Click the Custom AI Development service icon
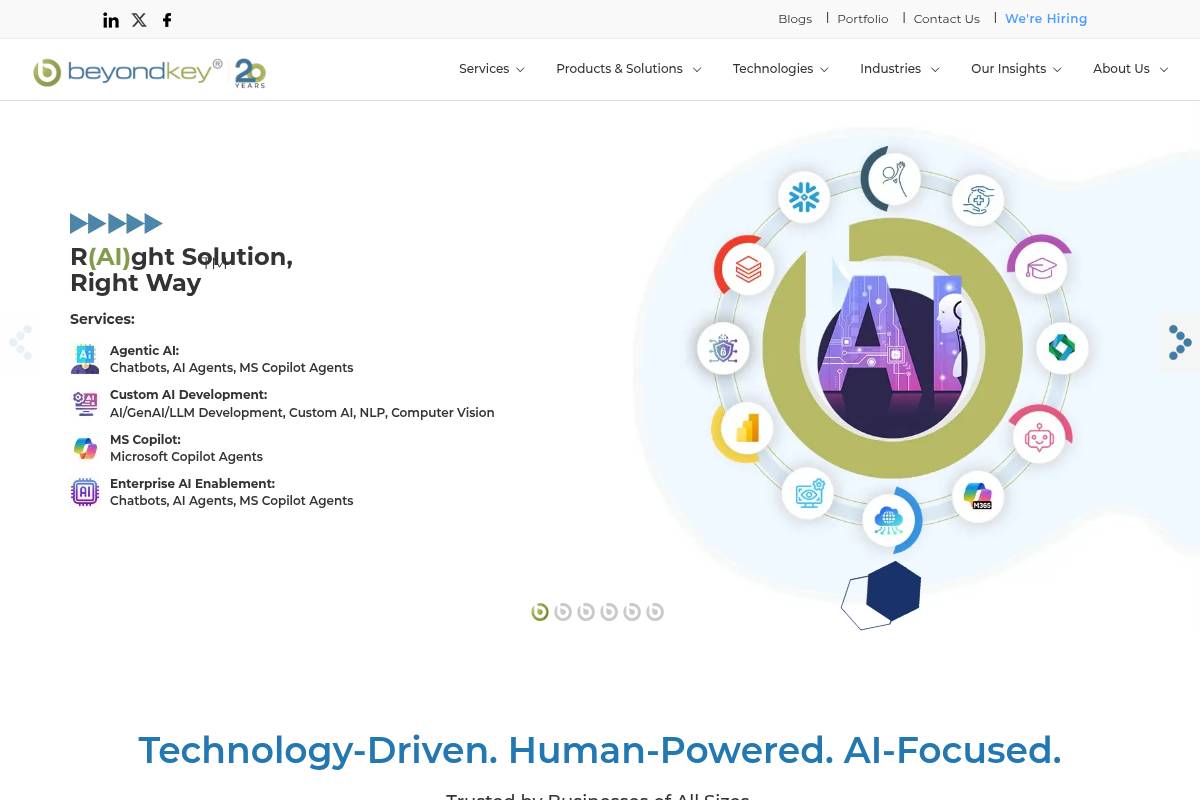 click(85, 403)
